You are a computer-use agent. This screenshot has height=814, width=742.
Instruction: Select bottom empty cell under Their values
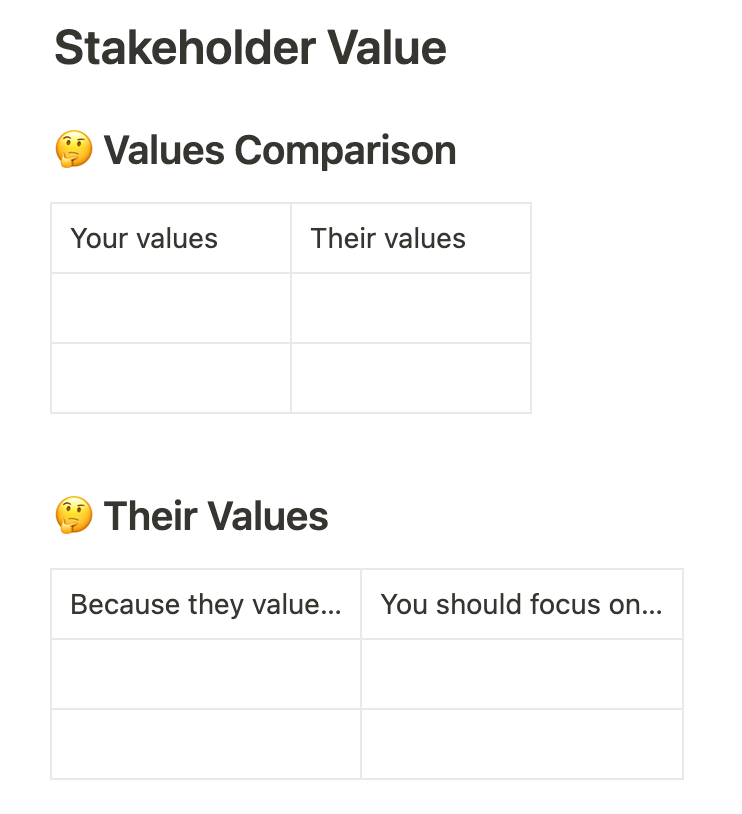(x=411, y=378)
